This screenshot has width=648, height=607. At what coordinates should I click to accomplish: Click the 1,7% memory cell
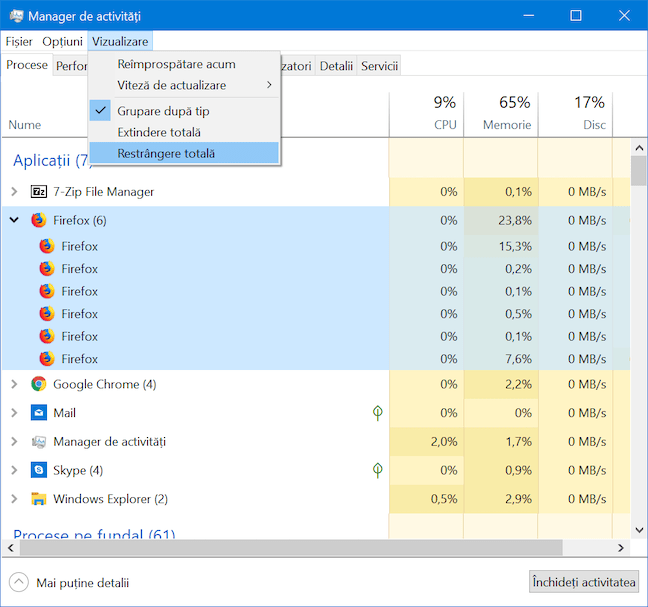pyautogui.click(x=501, y=442)
